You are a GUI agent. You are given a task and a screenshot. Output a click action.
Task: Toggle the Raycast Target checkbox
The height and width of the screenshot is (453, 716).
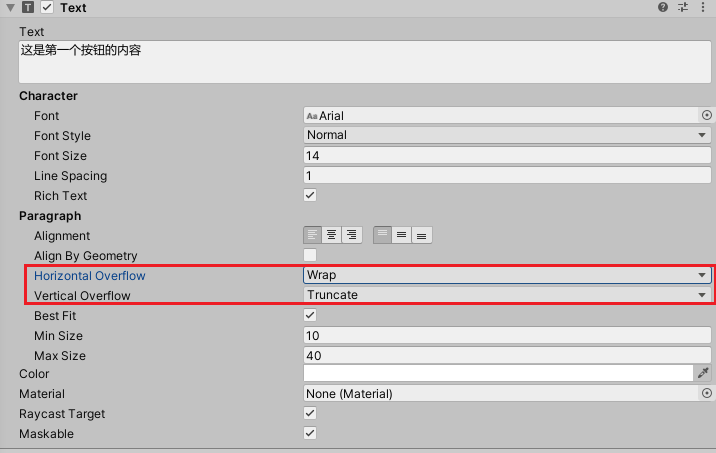point(310,413)
